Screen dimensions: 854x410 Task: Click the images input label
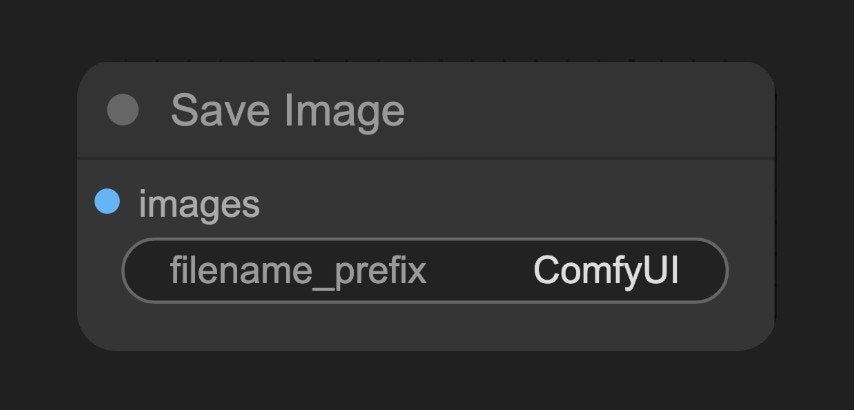pyautogui.click(x=199, y=205)
